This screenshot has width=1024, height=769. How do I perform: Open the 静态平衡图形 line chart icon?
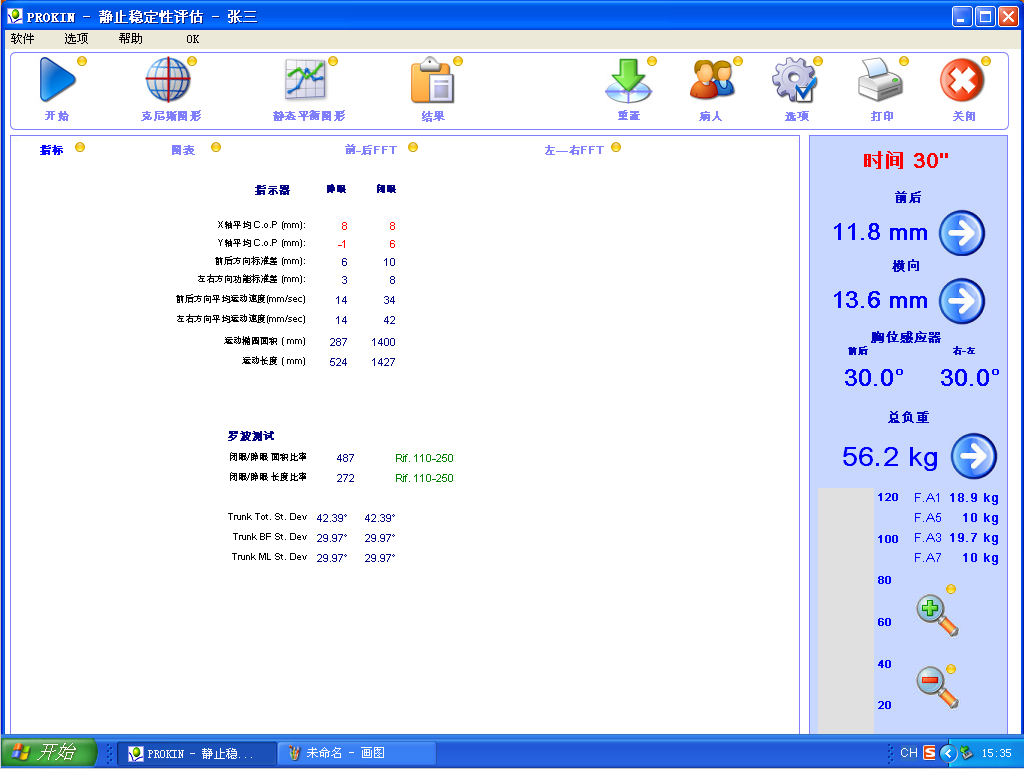pyautogui.click(x=306, y=81)
